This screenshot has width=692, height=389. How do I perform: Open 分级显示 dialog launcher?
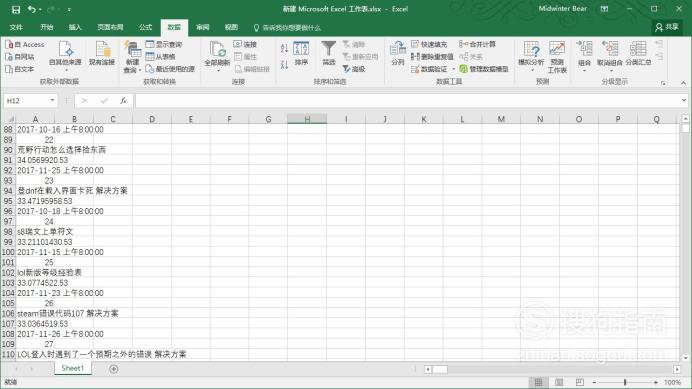[663, 83]
